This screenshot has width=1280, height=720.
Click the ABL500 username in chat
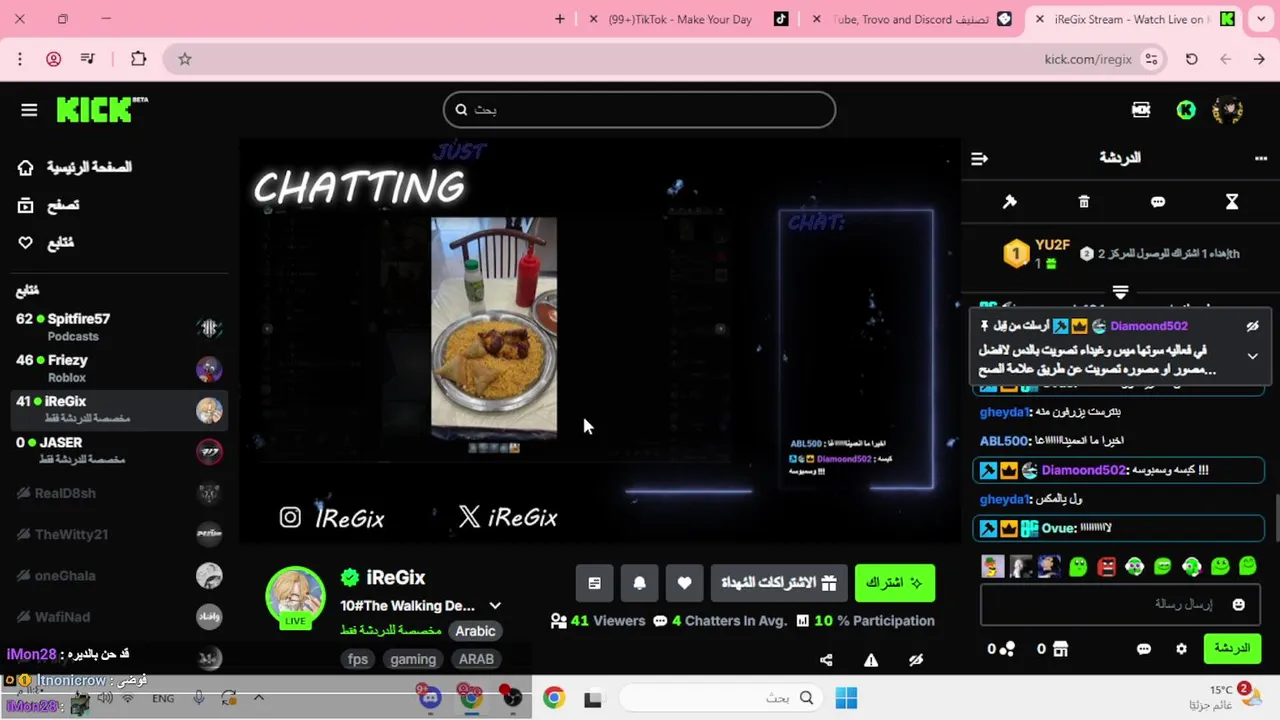coord(1004,441)
